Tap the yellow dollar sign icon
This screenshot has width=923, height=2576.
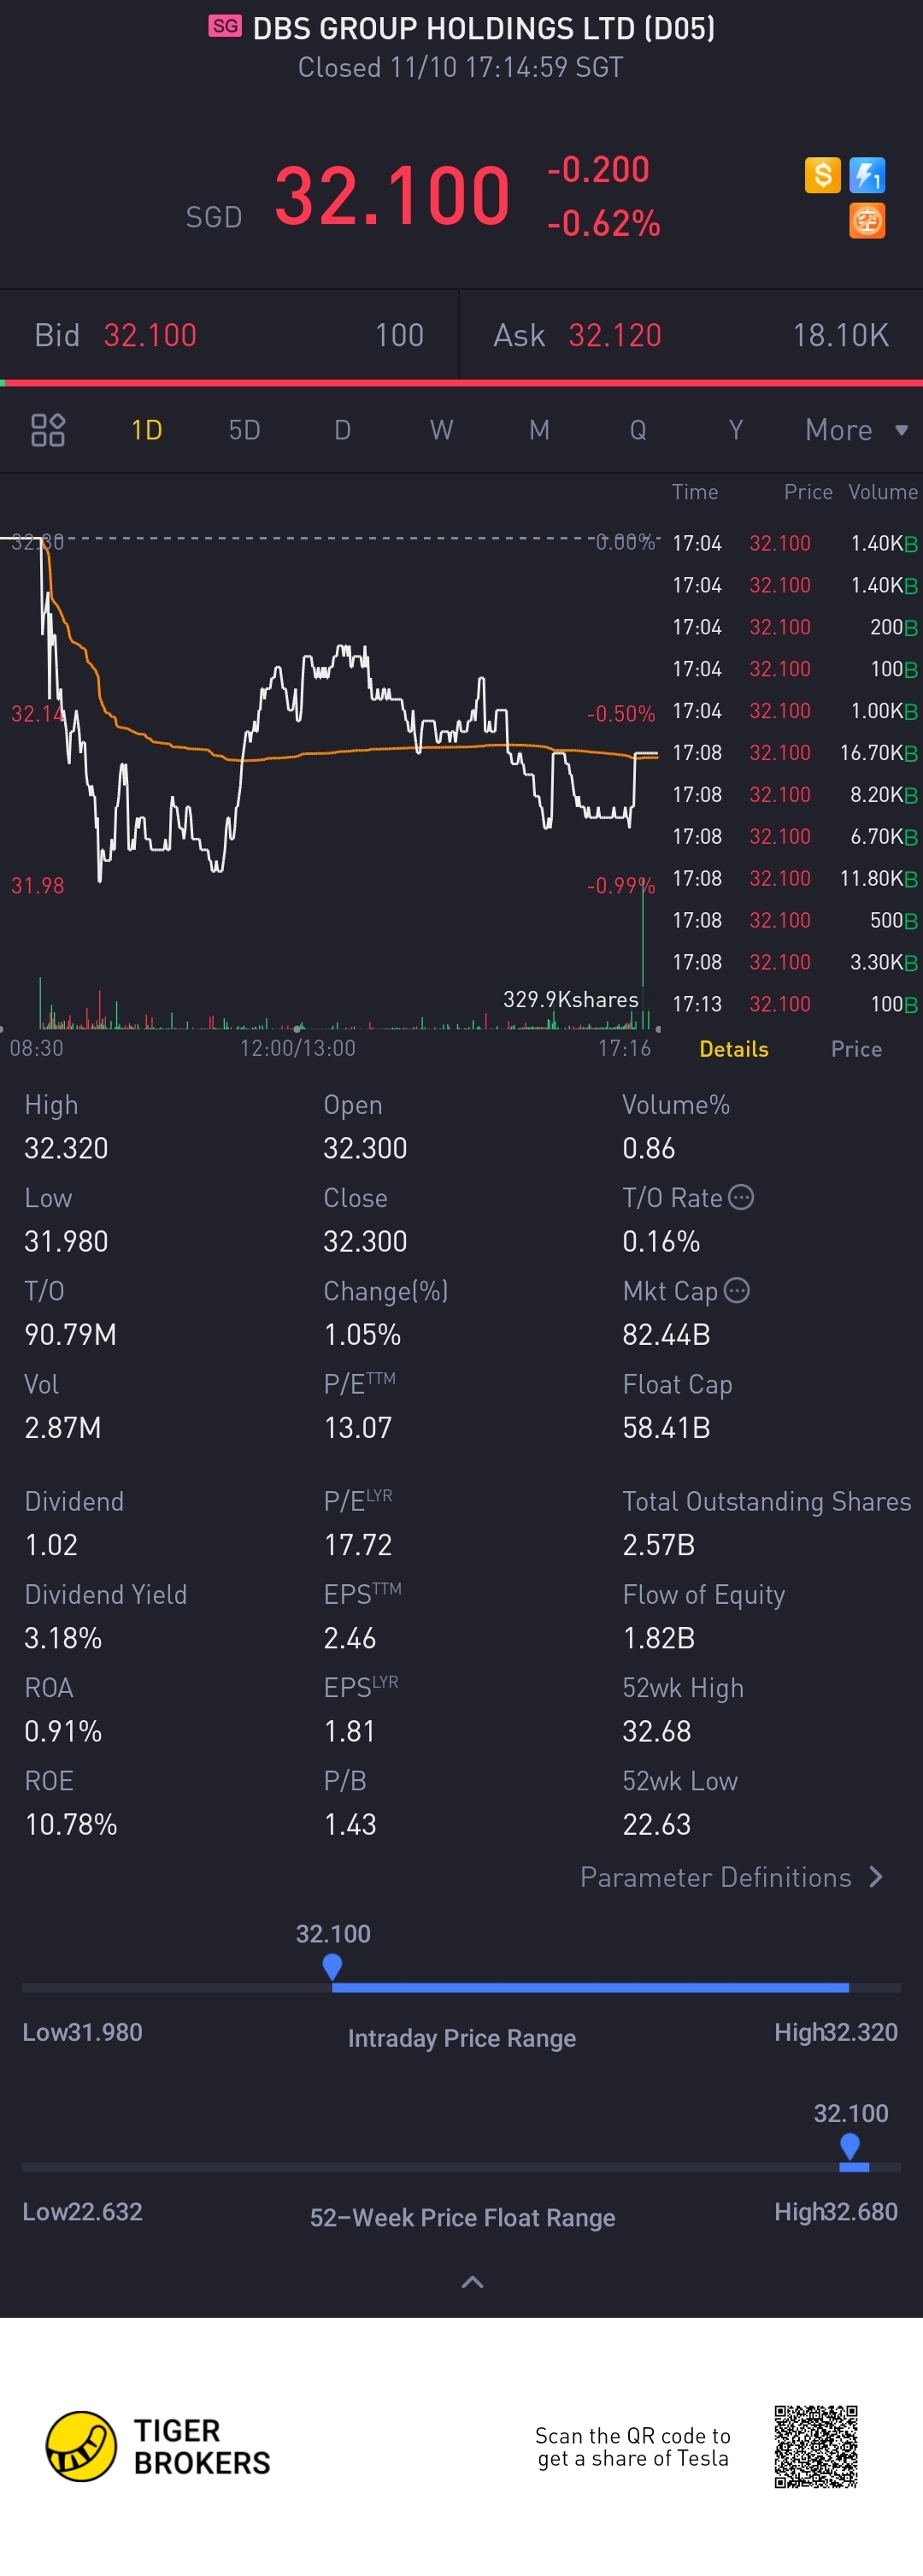pos(822,175)
